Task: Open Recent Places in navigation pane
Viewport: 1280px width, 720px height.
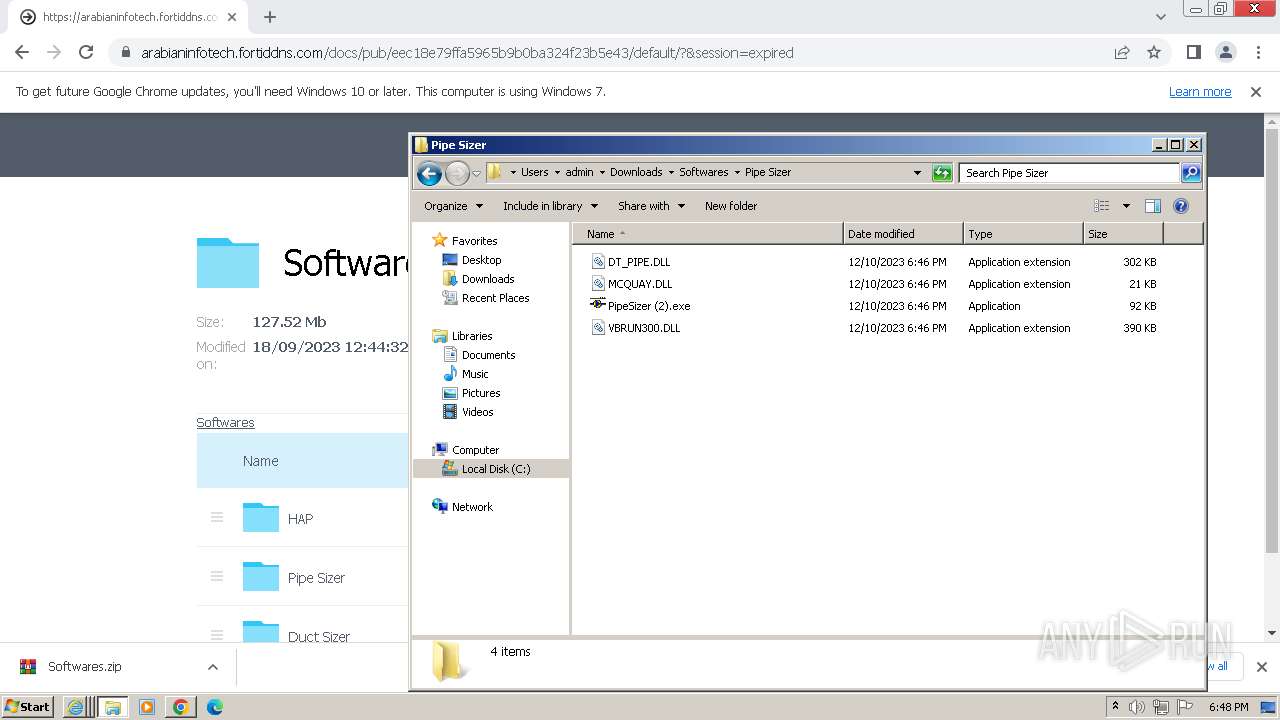Action: (495, 298)
